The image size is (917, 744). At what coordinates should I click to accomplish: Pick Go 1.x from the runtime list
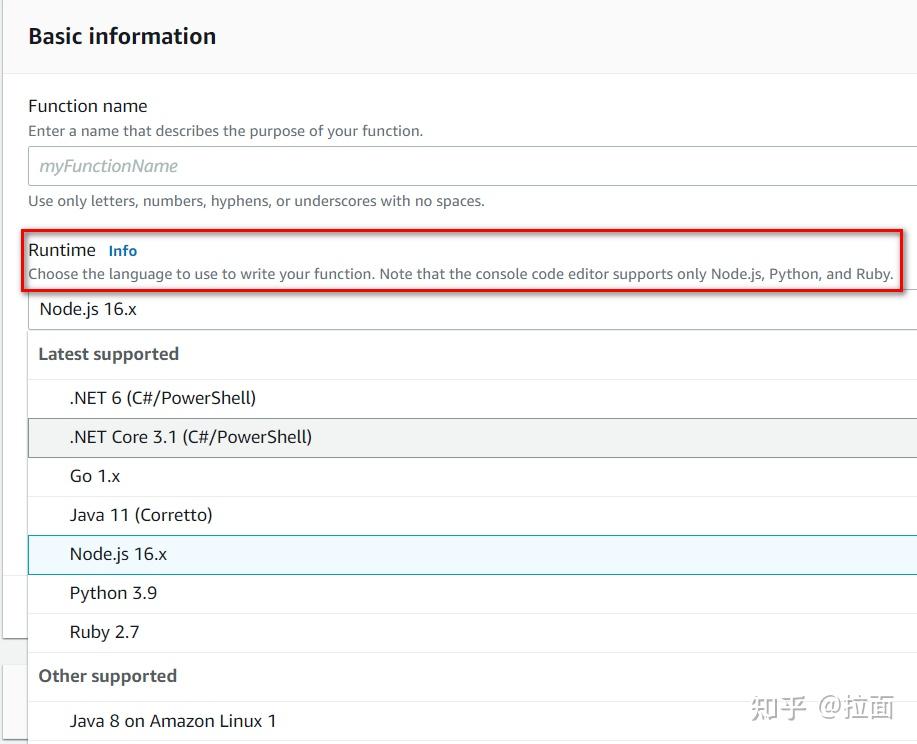point(95,476)
